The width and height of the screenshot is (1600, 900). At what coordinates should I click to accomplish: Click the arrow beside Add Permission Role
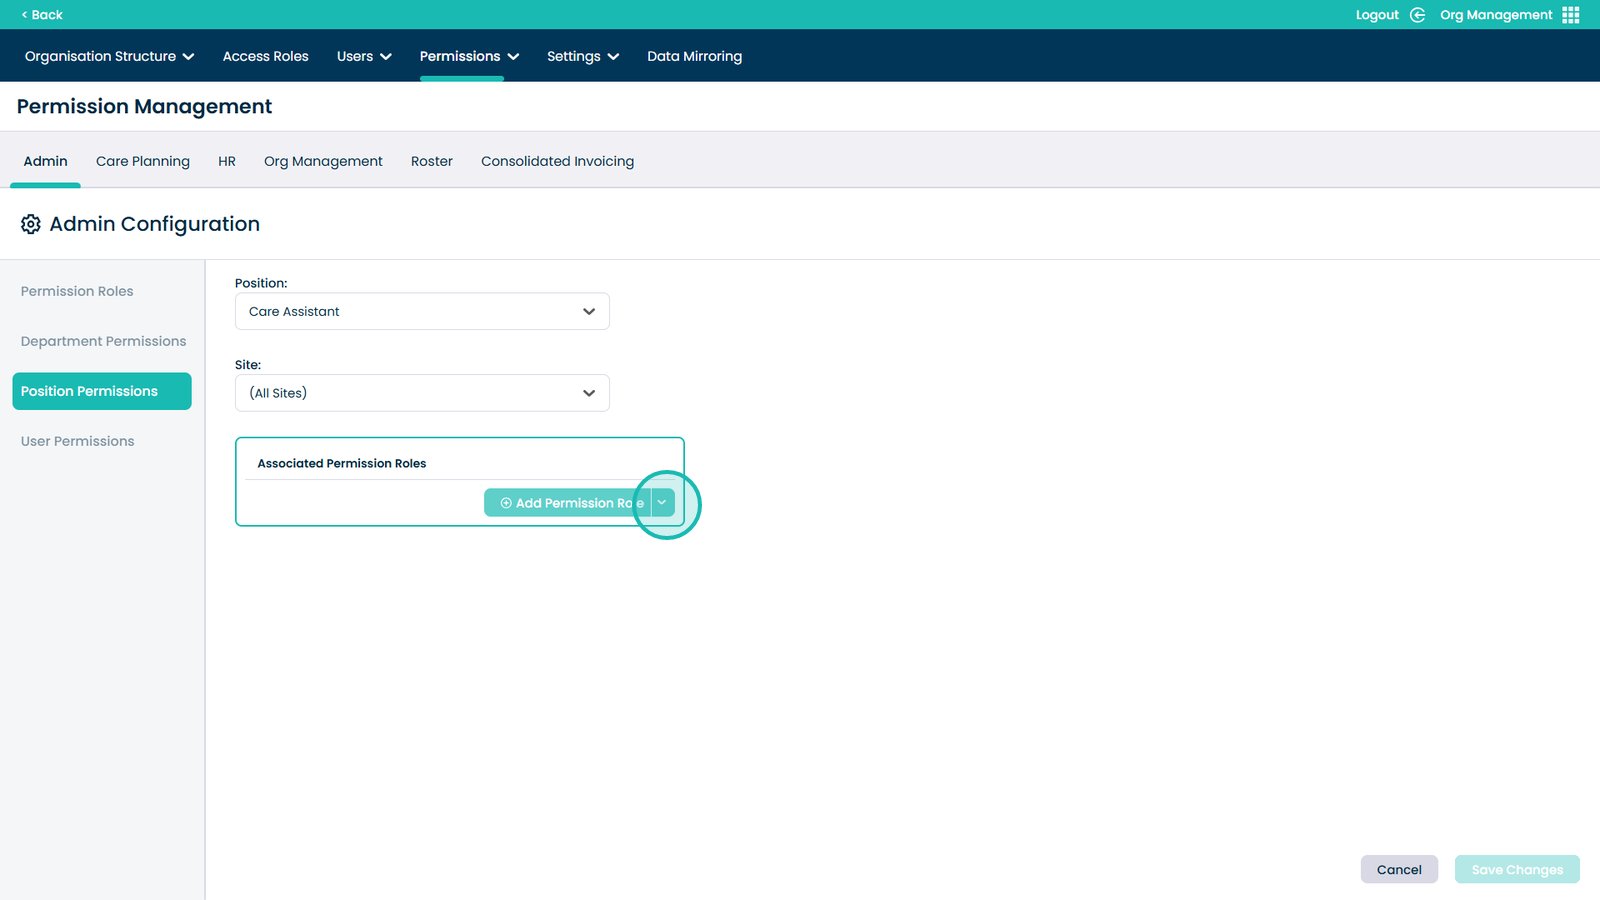(x=662, y=503)
